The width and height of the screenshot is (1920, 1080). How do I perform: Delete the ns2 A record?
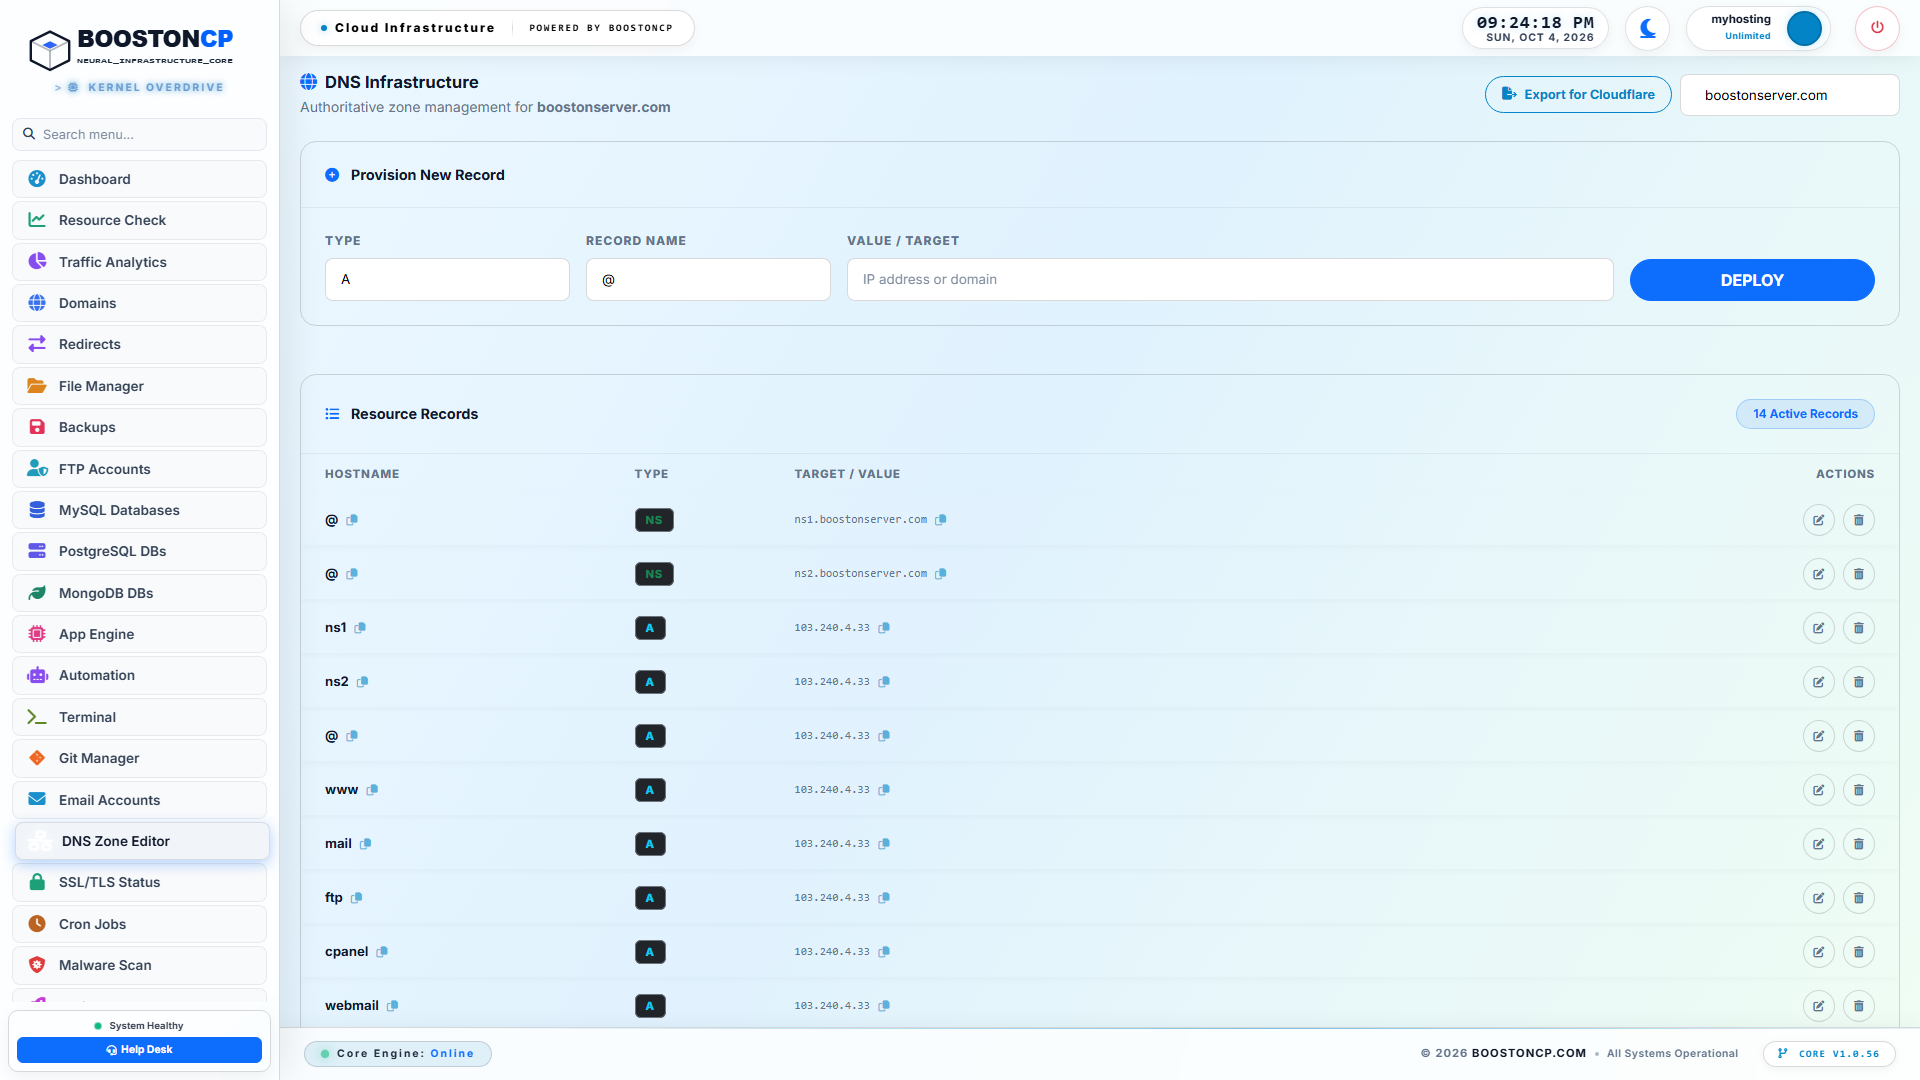(x=1858, y=682)
